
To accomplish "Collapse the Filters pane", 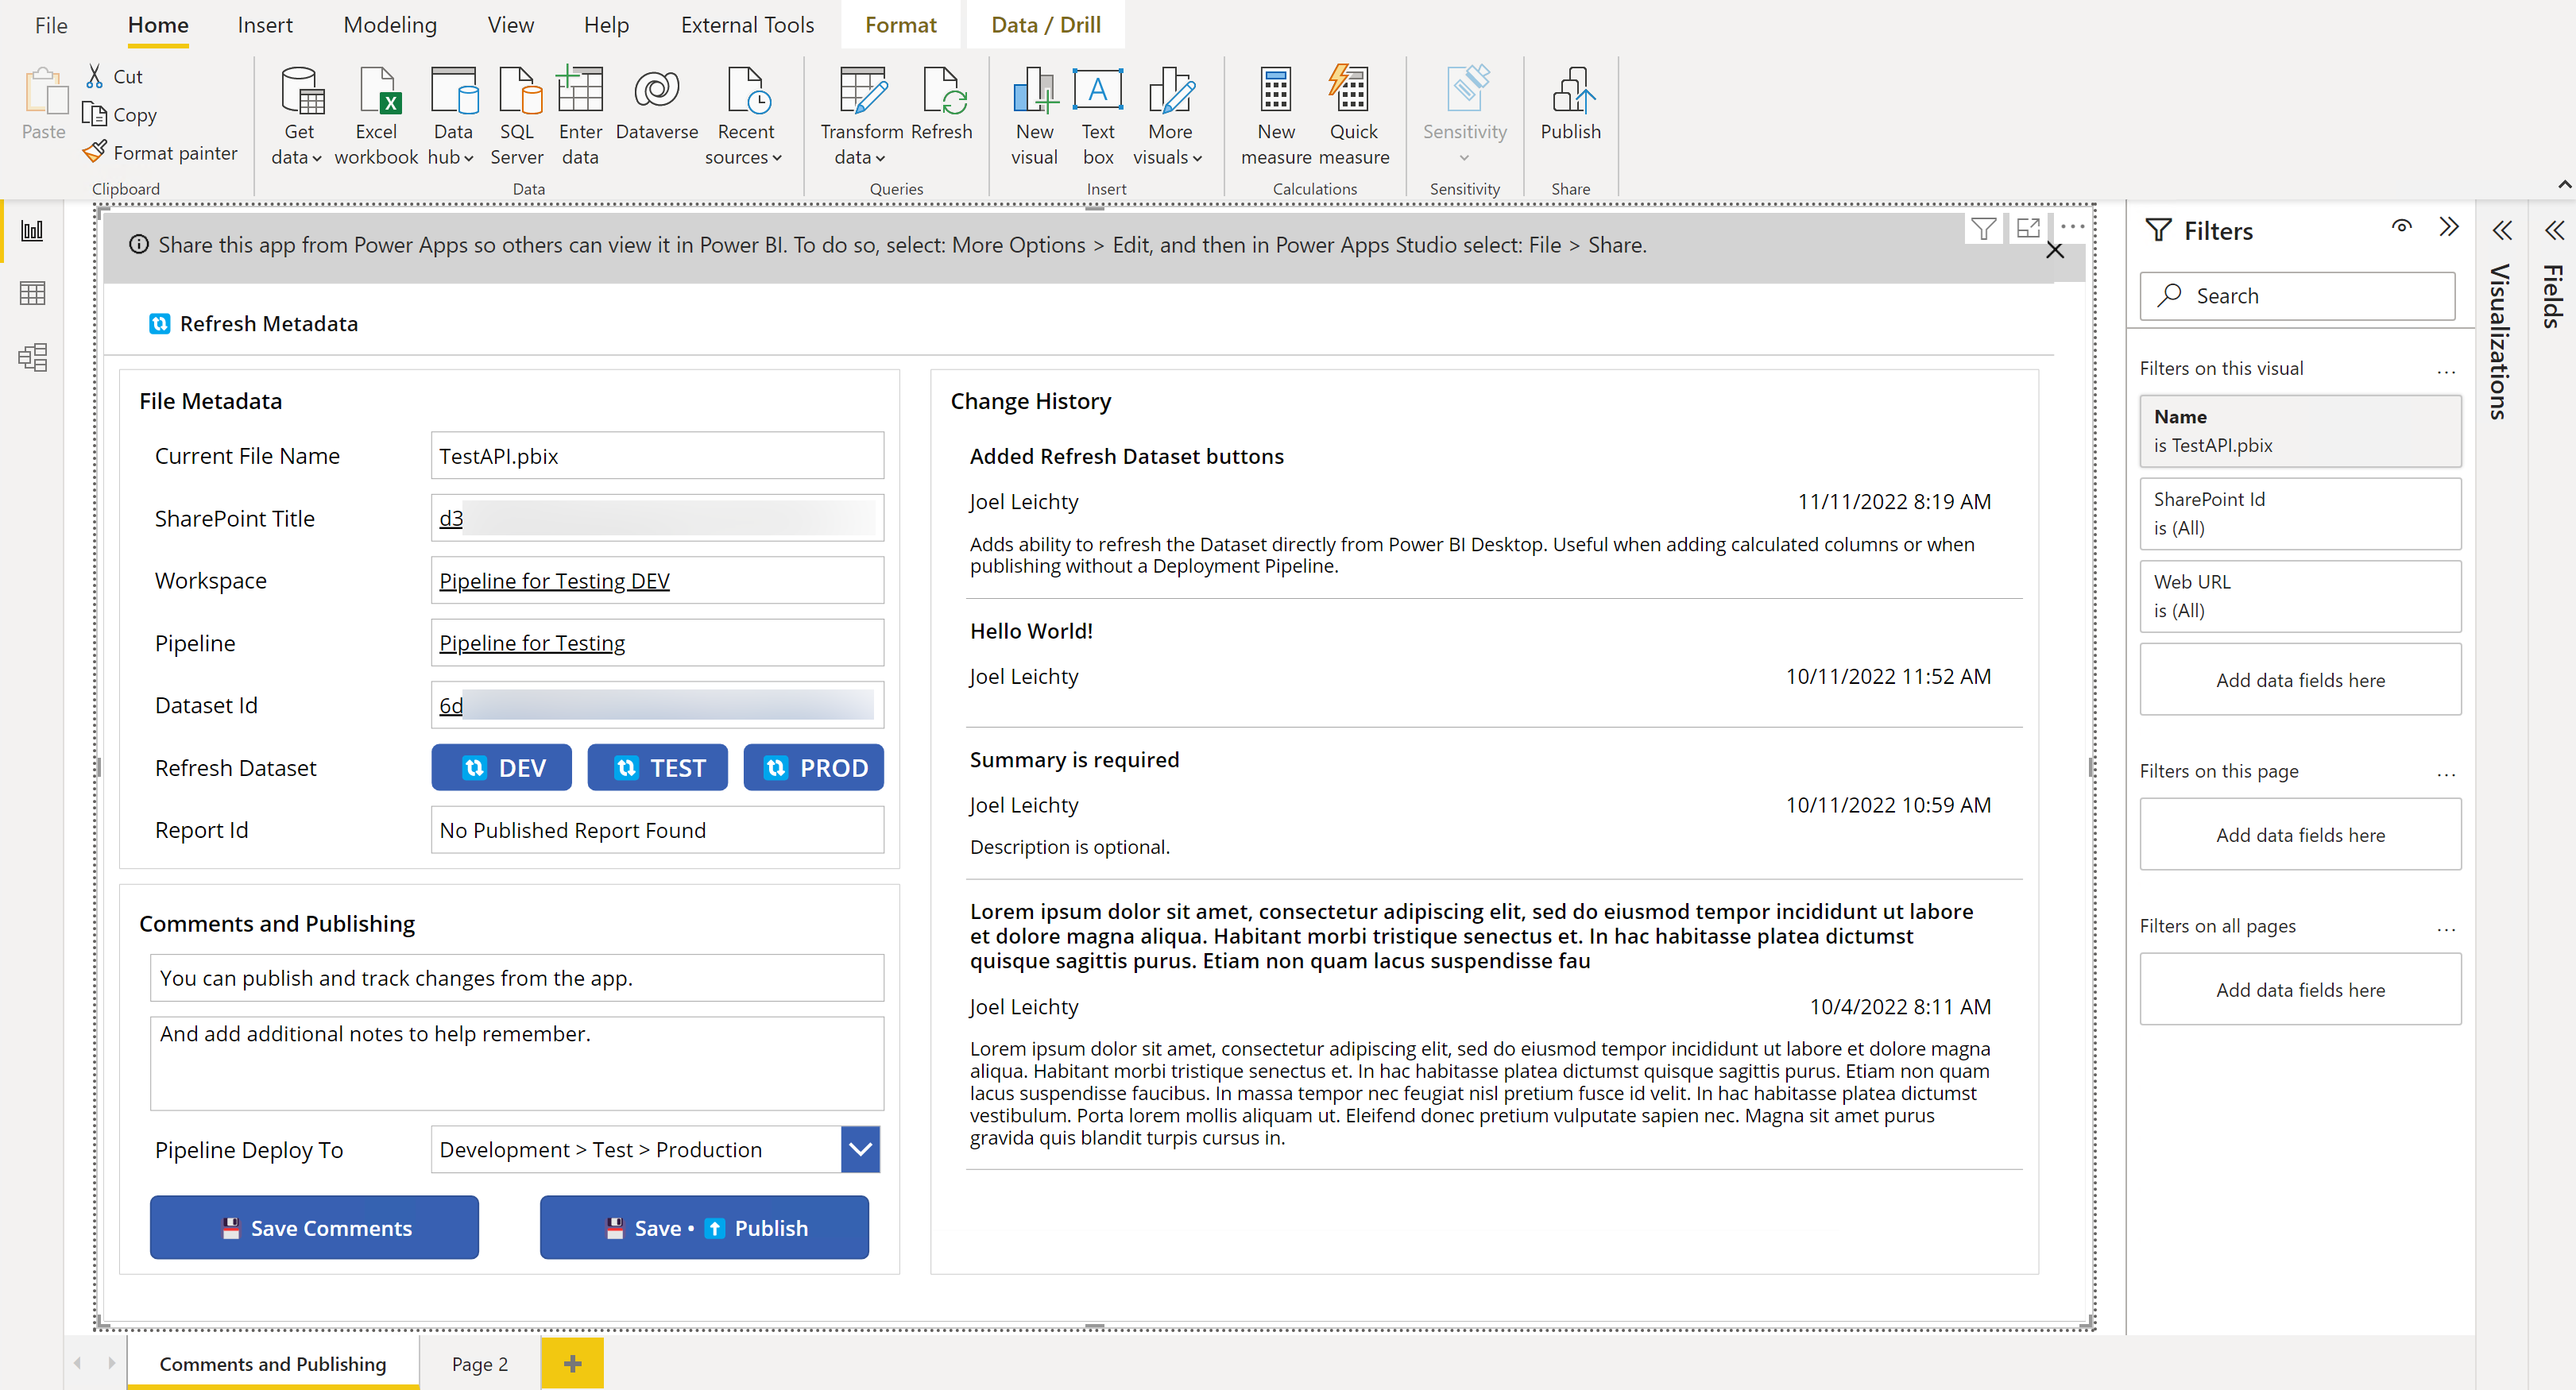I will (x=2449, y=228).
